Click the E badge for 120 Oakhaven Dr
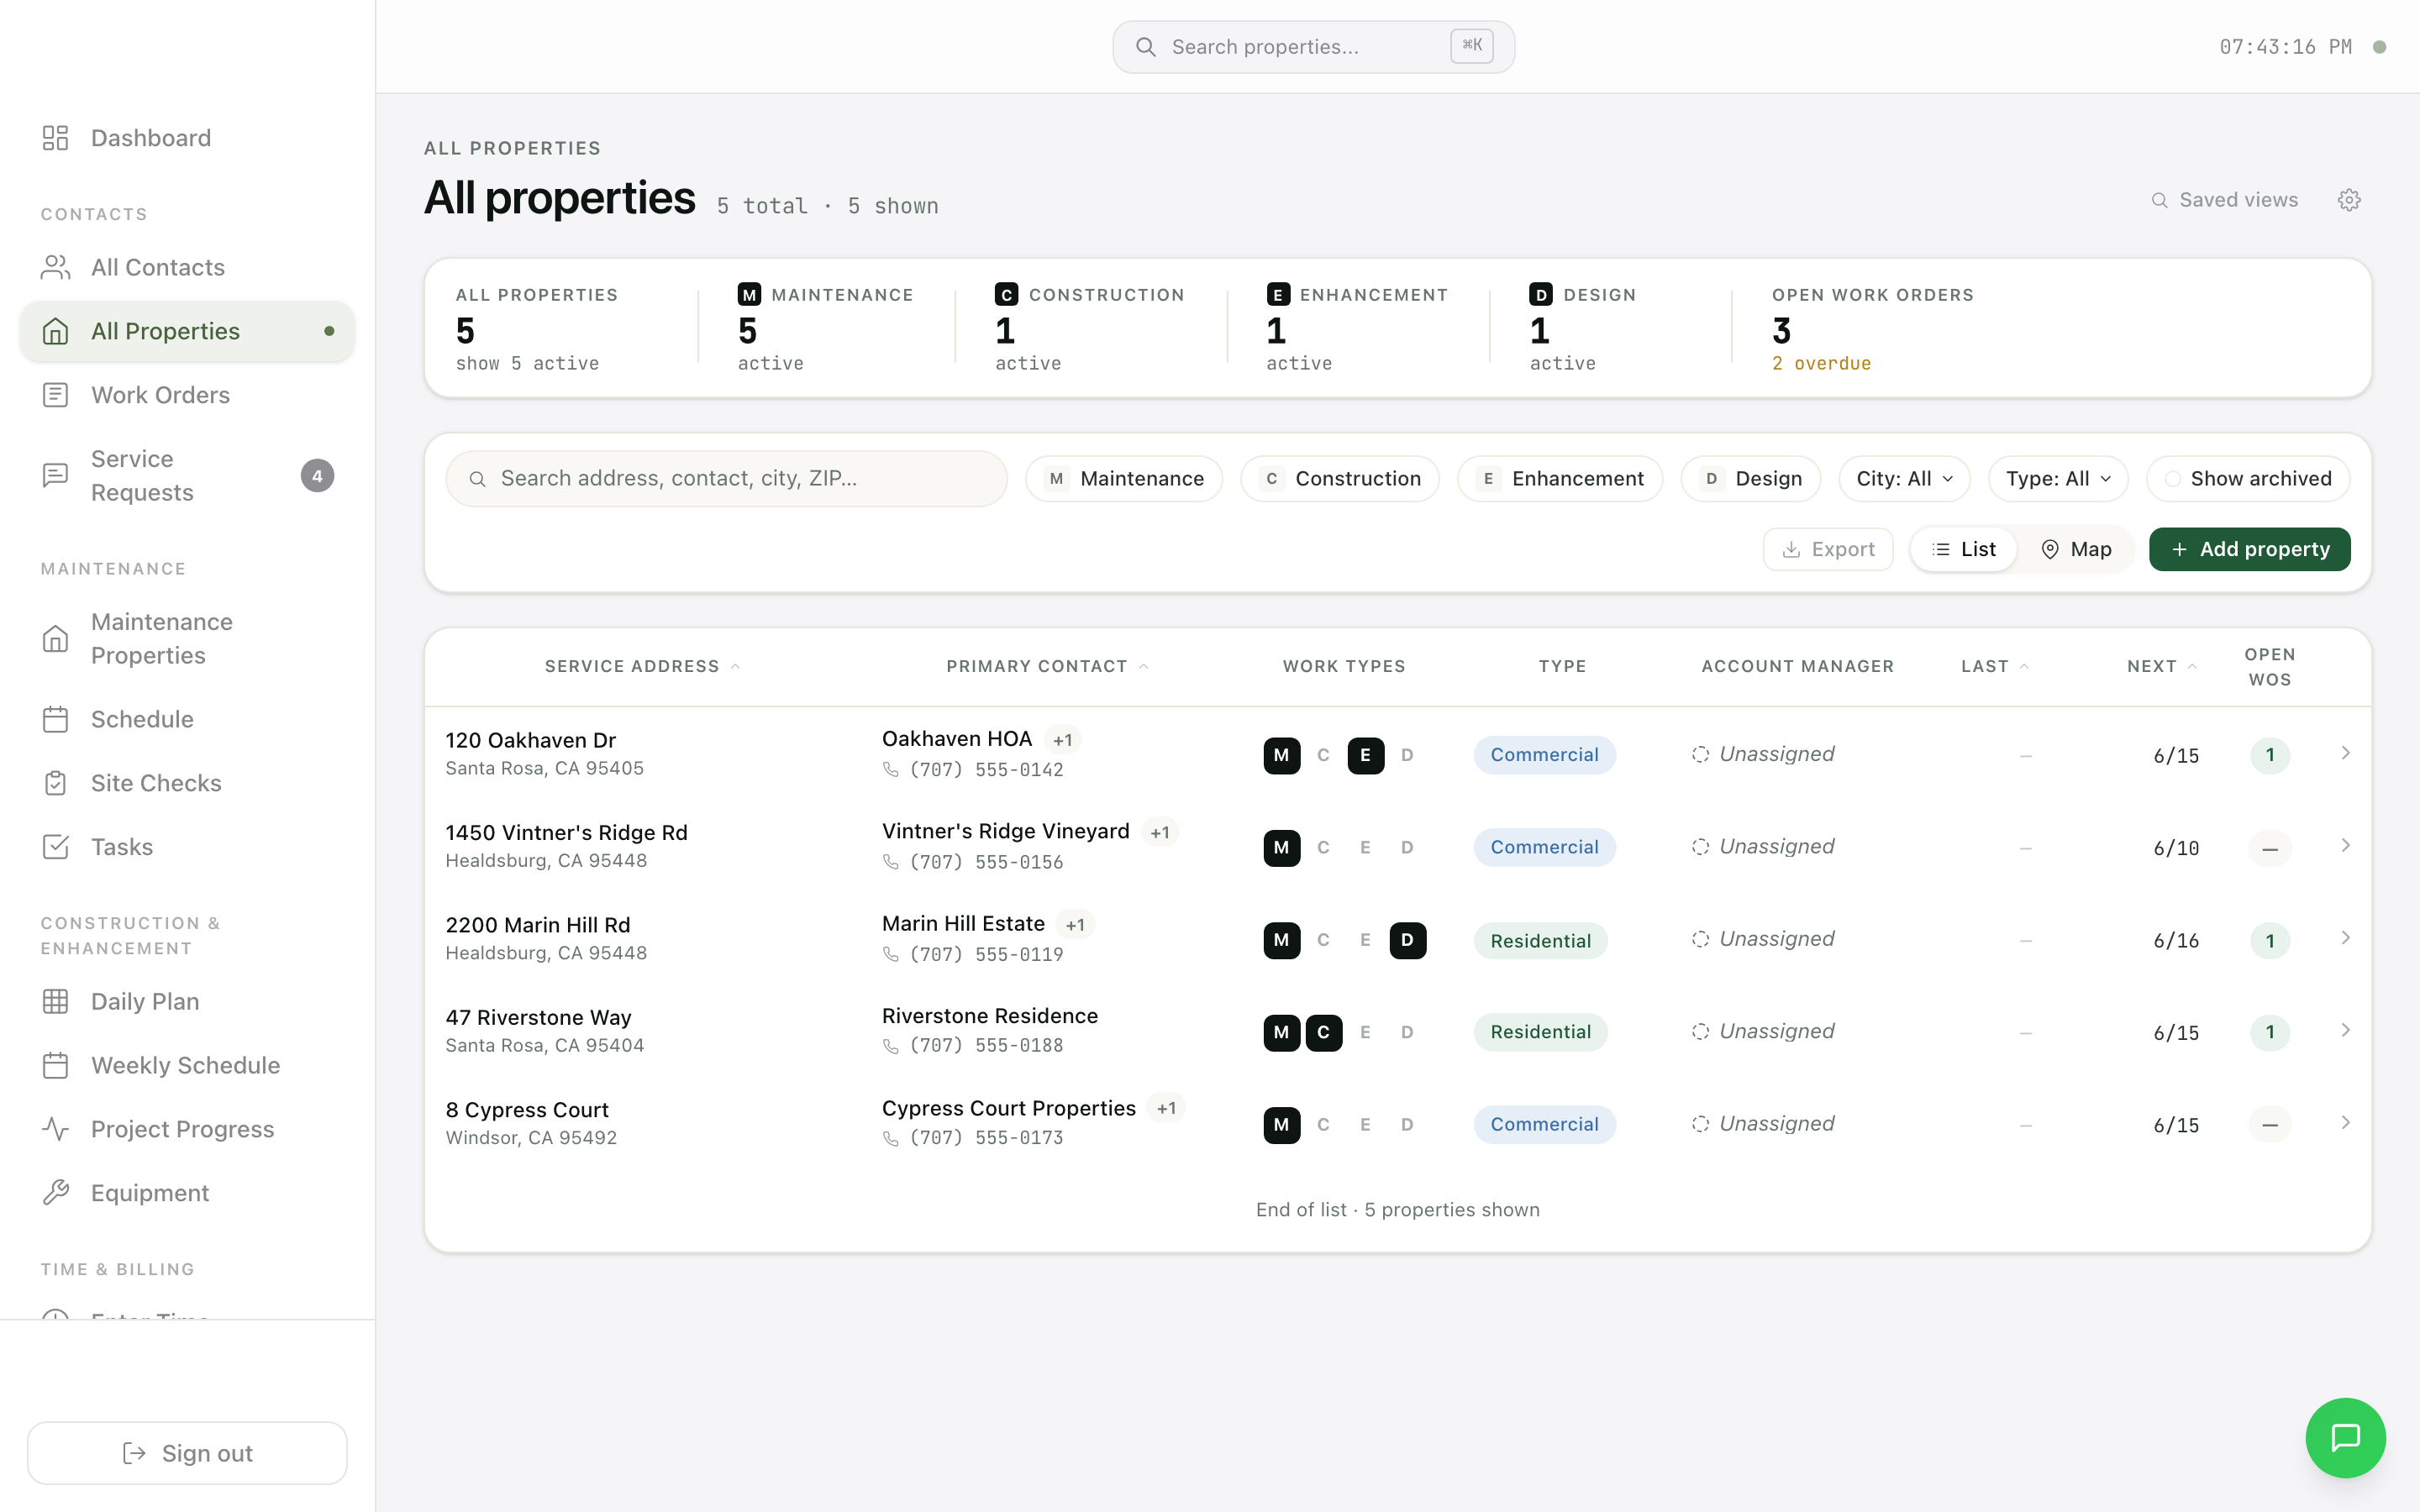 coord(1365,755)
